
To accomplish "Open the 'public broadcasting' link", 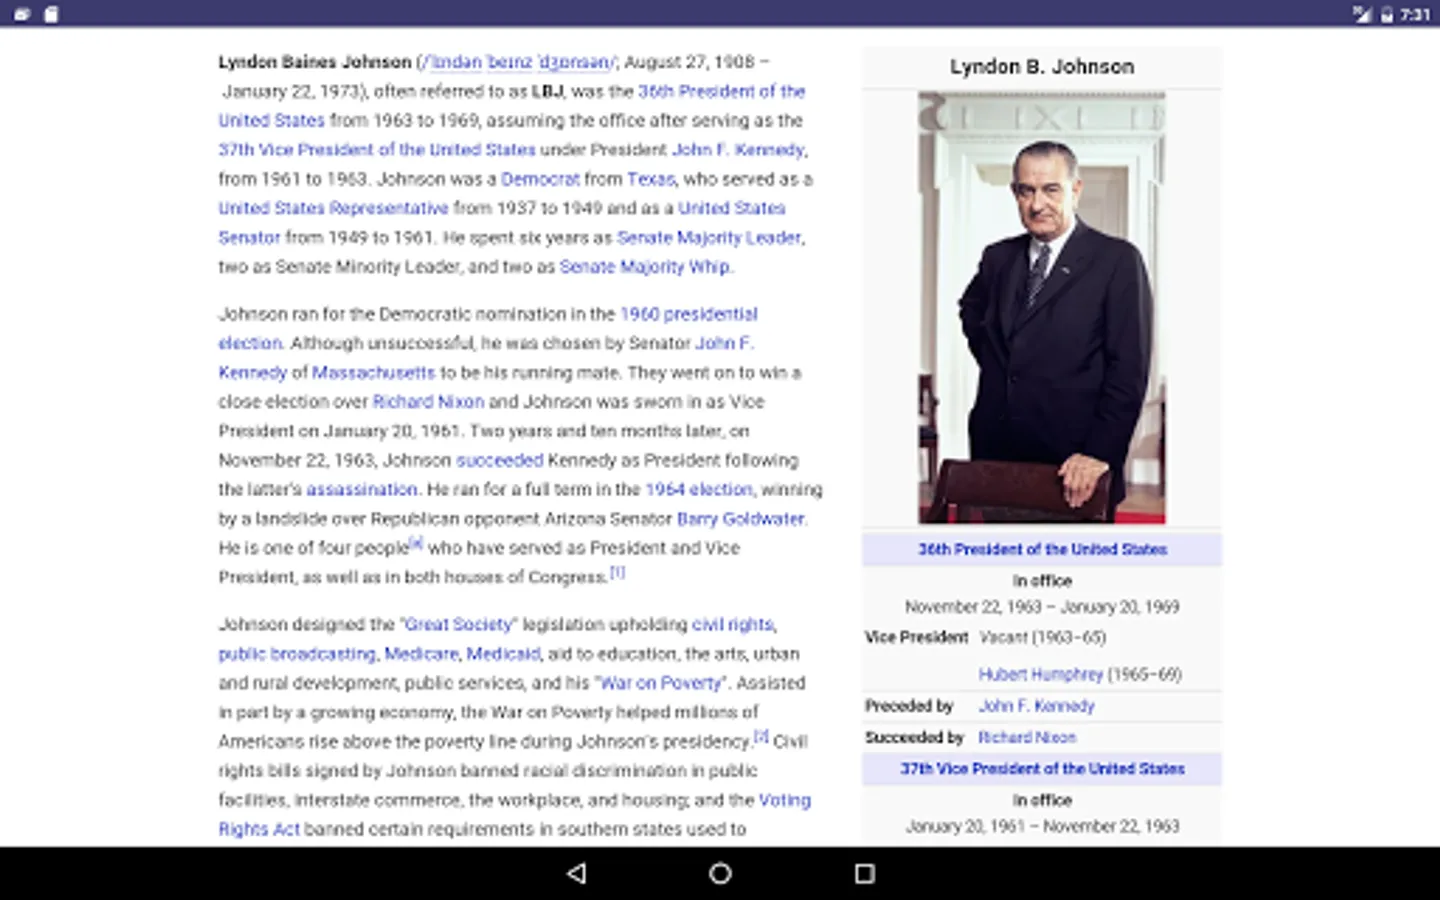I will coord(297,654).
